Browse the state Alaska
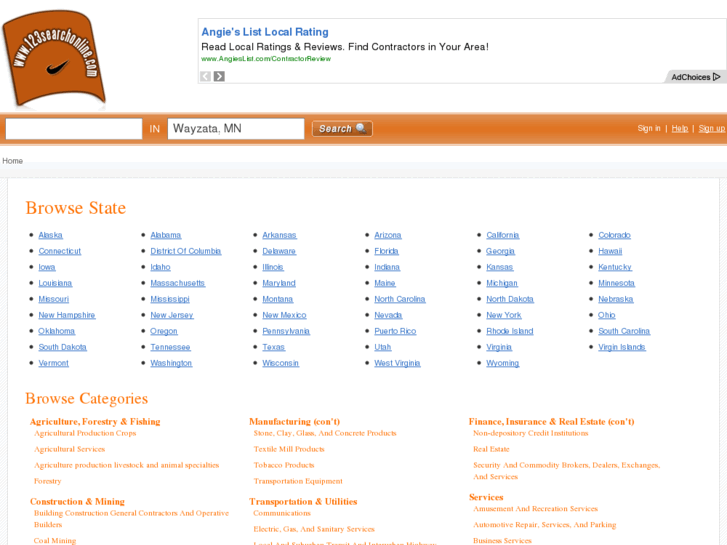The image size is (727, 545). 51,235
